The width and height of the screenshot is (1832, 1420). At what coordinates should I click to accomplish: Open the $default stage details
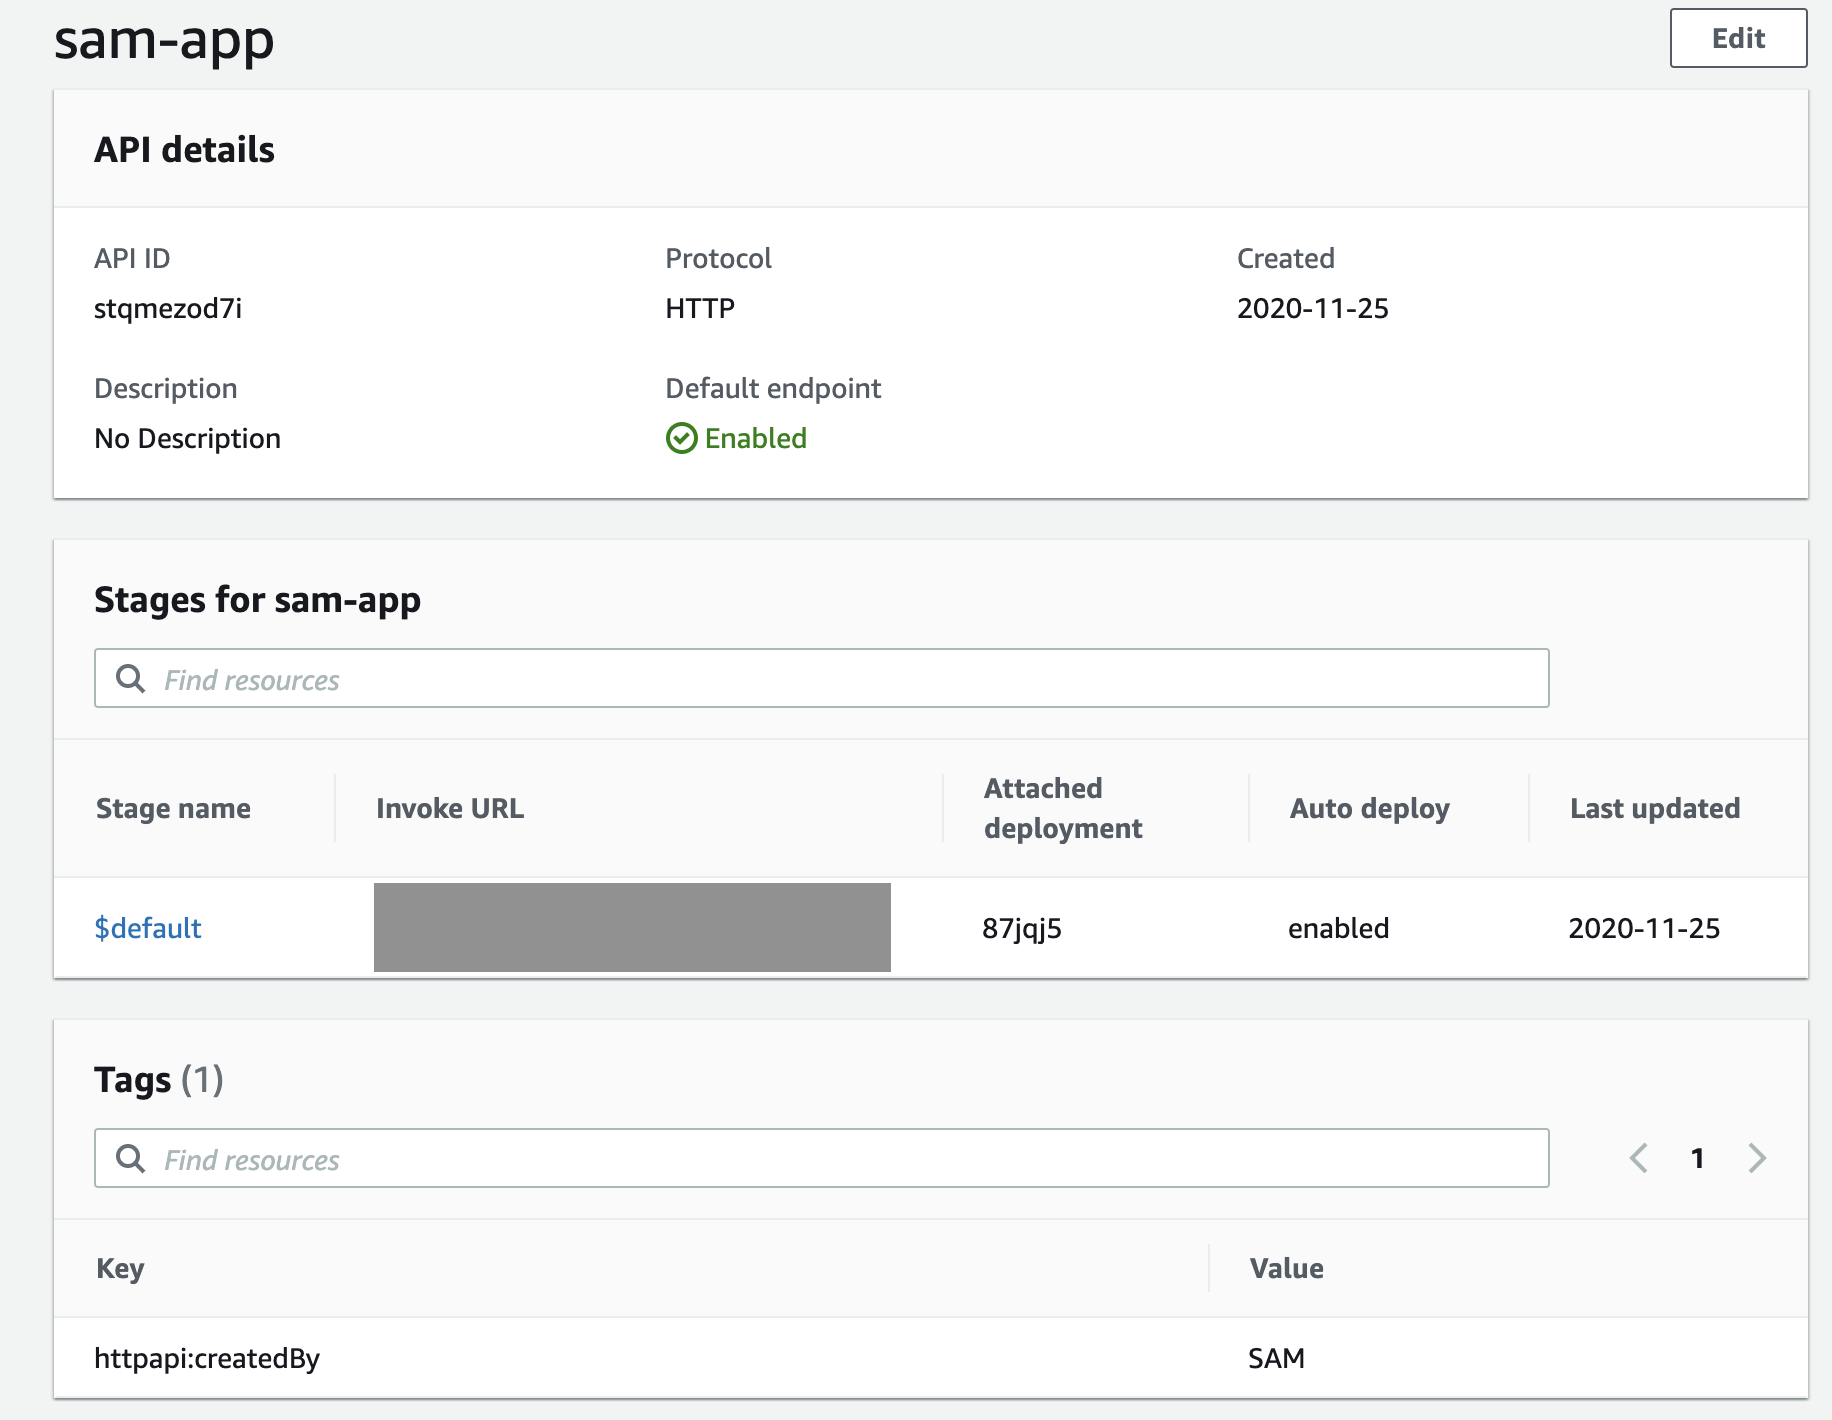[147, 928]
